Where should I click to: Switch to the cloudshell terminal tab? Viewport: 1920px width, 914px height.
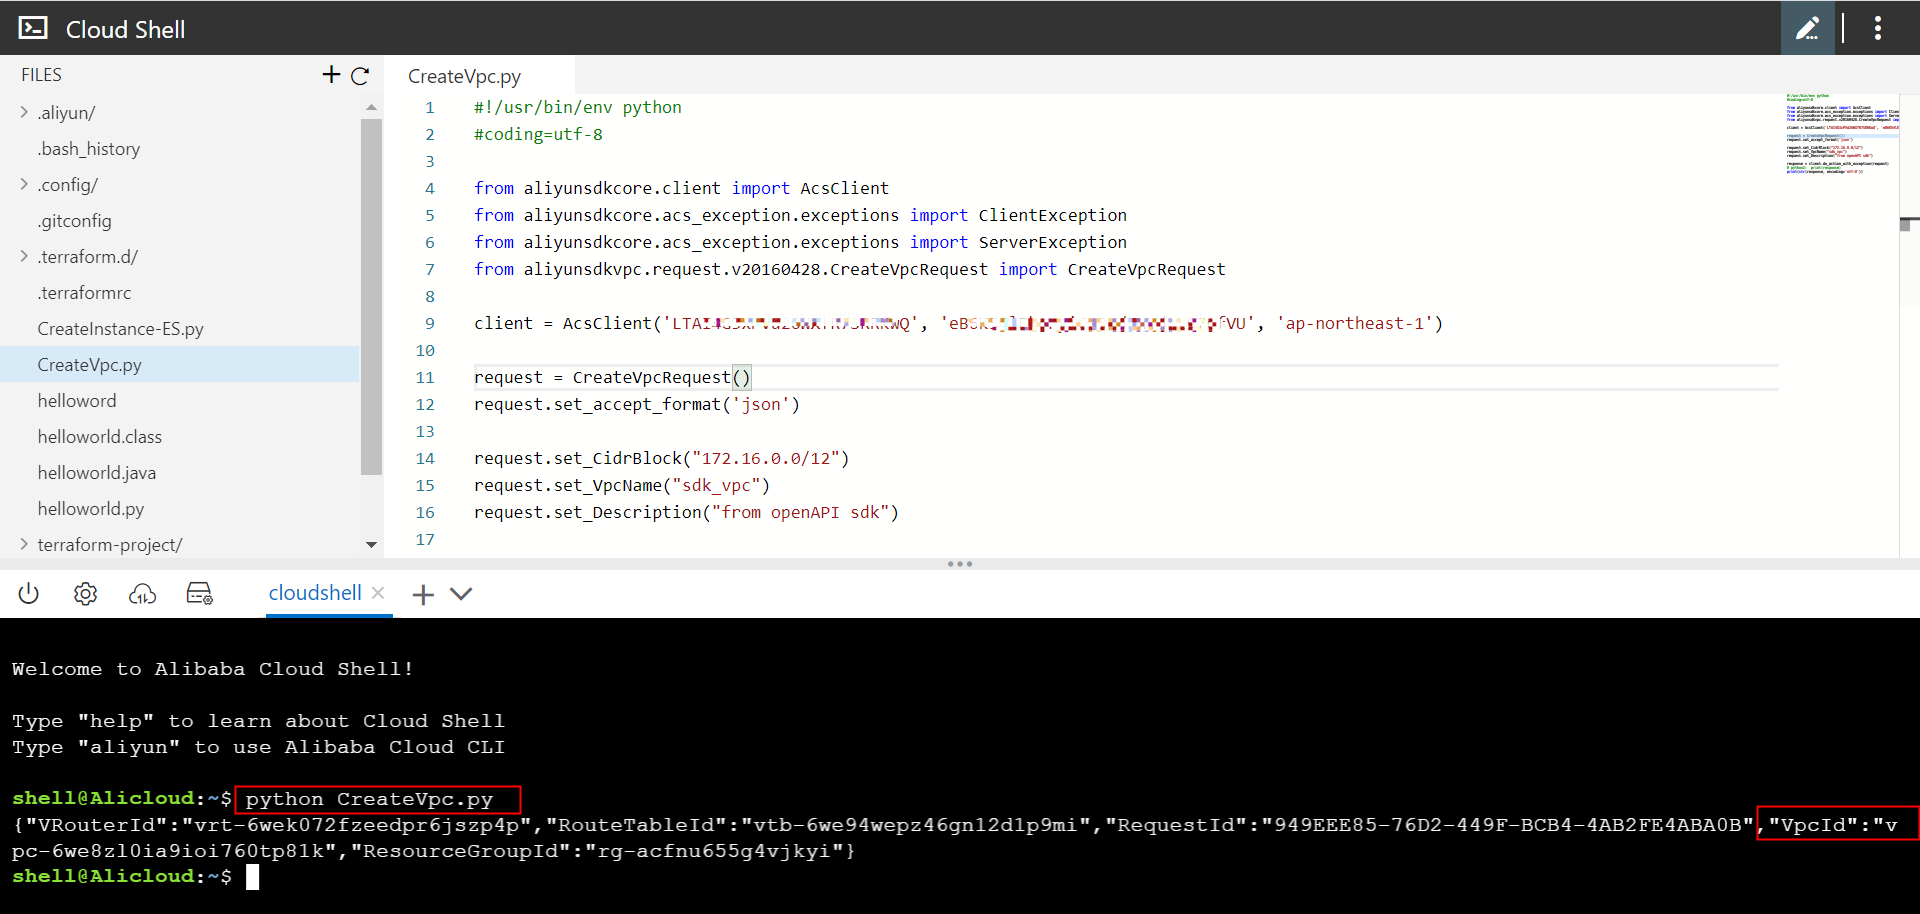(315, 592)
